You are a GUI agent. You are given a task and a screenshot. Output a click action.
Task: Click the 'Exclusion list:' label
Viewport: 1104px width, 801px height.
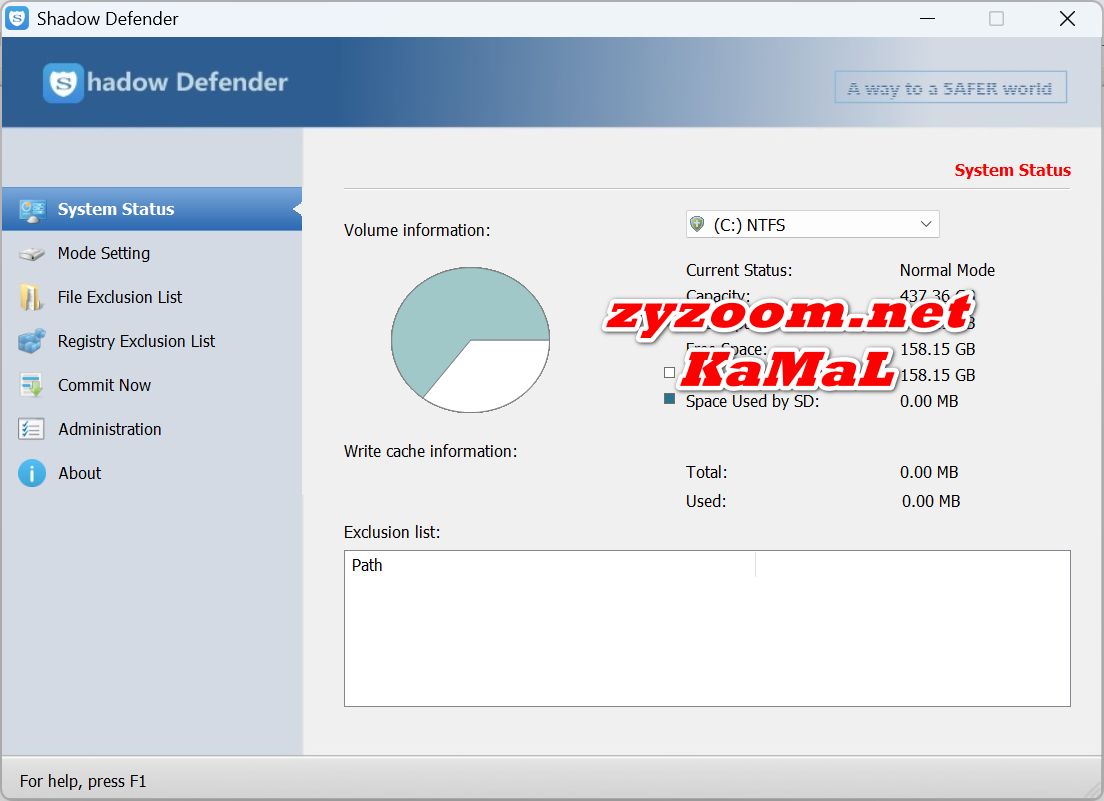(391, 532)
